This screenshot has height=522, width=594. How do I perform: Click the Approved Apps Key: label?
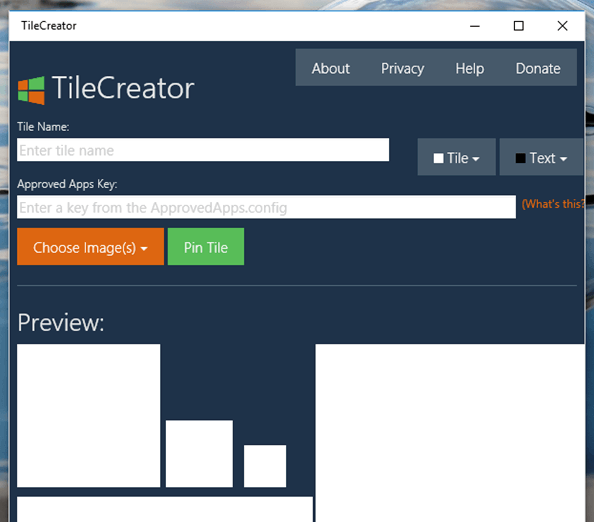(x=67, y=184)
